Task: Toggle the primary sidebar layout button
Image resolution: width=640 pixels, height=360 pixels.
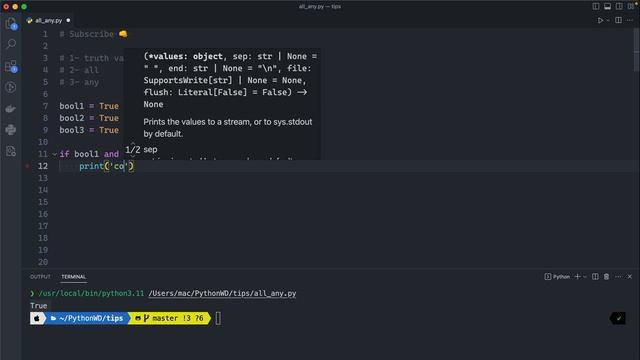Action: tap(596, 7)
